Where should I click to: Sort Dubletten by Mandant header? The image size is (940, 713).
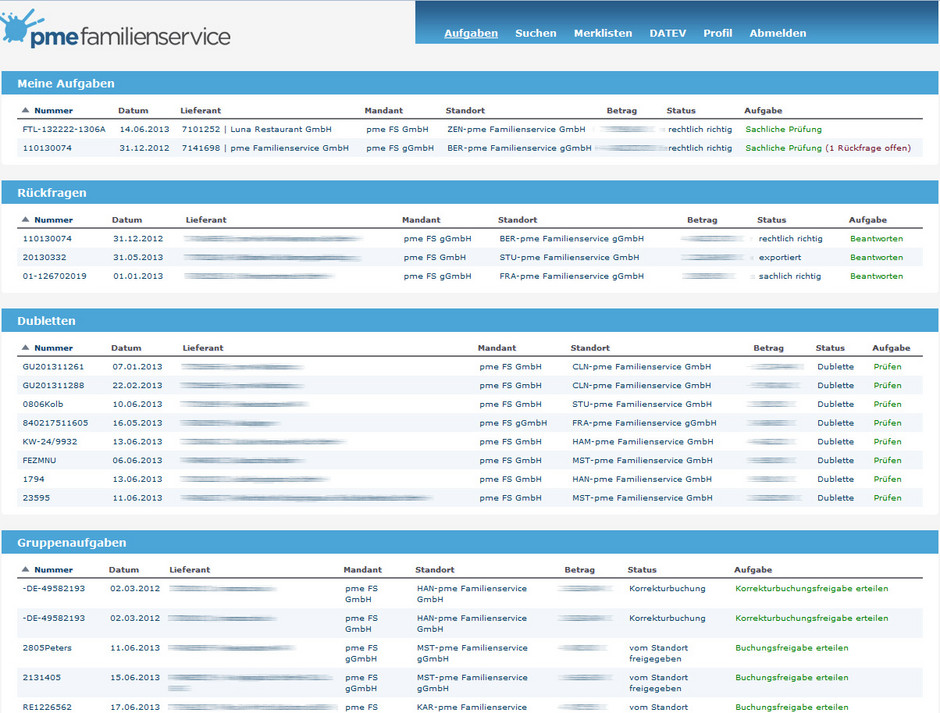[x=496, y=348]
